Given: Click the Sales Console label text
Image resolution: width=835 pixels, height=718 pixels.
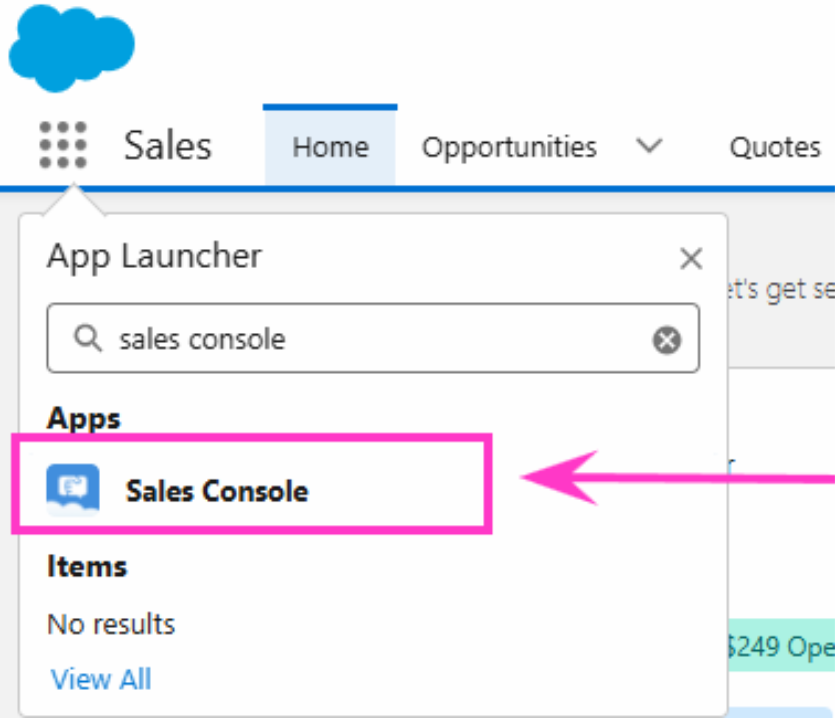Looking at the screenshot, I should coord(217,491).
